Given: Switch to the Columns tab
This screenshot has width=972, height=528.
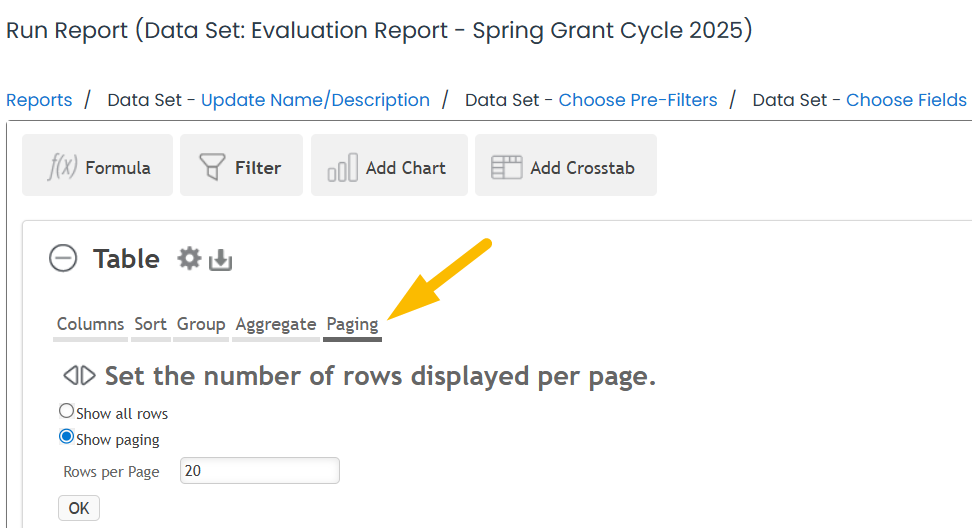Looking at the screenshot, I should [x=91, y=325].
